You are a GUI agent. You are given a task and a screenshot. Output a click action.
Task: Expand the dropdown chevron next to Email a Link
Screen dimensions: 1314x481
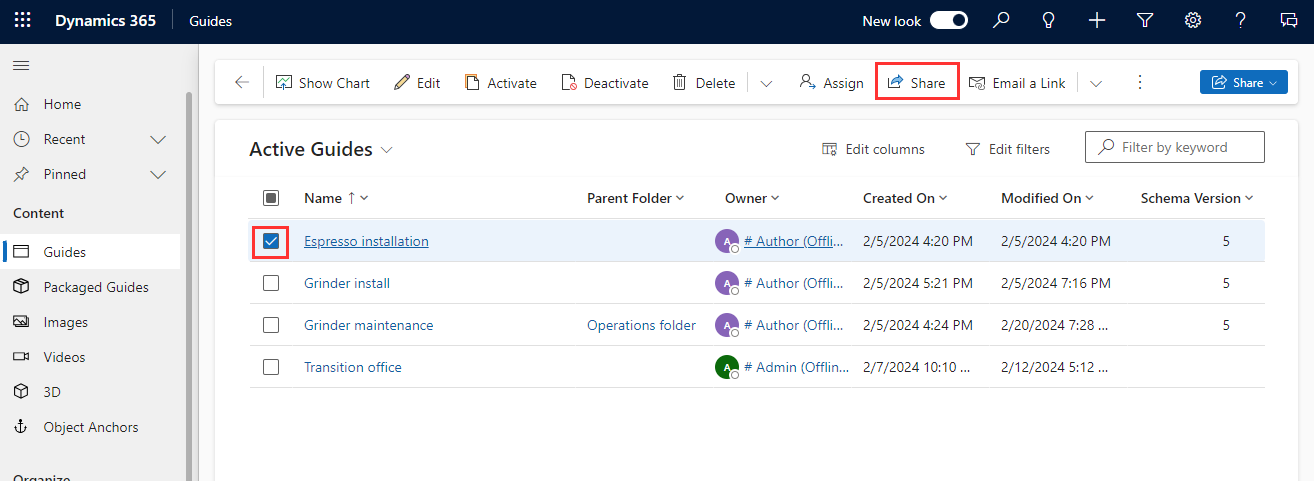[x=1096, y=83]
